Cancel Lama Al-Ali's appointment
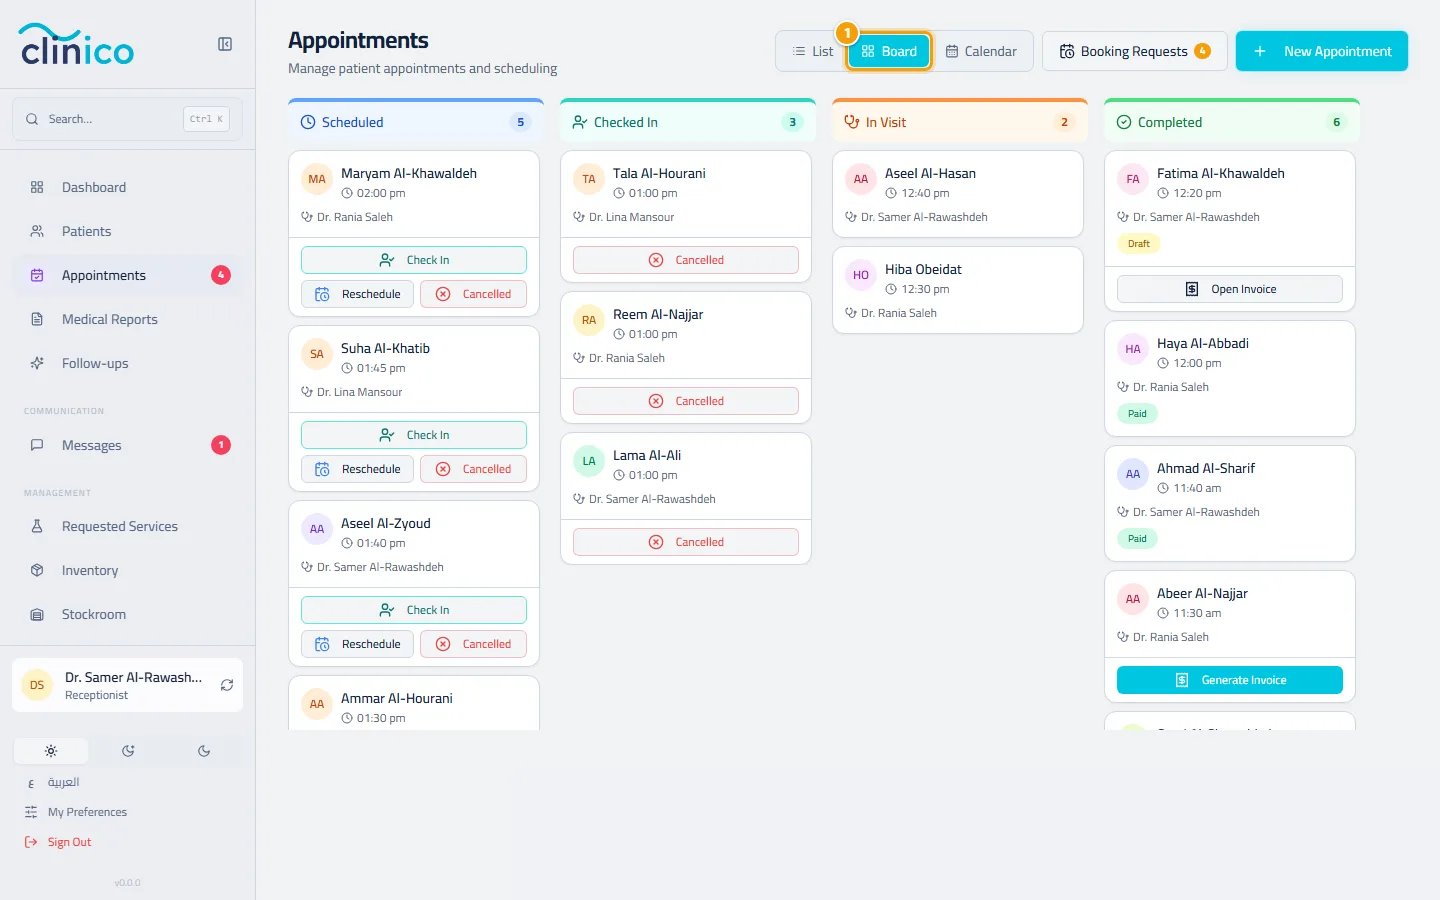Viewport: 1440px width, 900px height. 686,542
